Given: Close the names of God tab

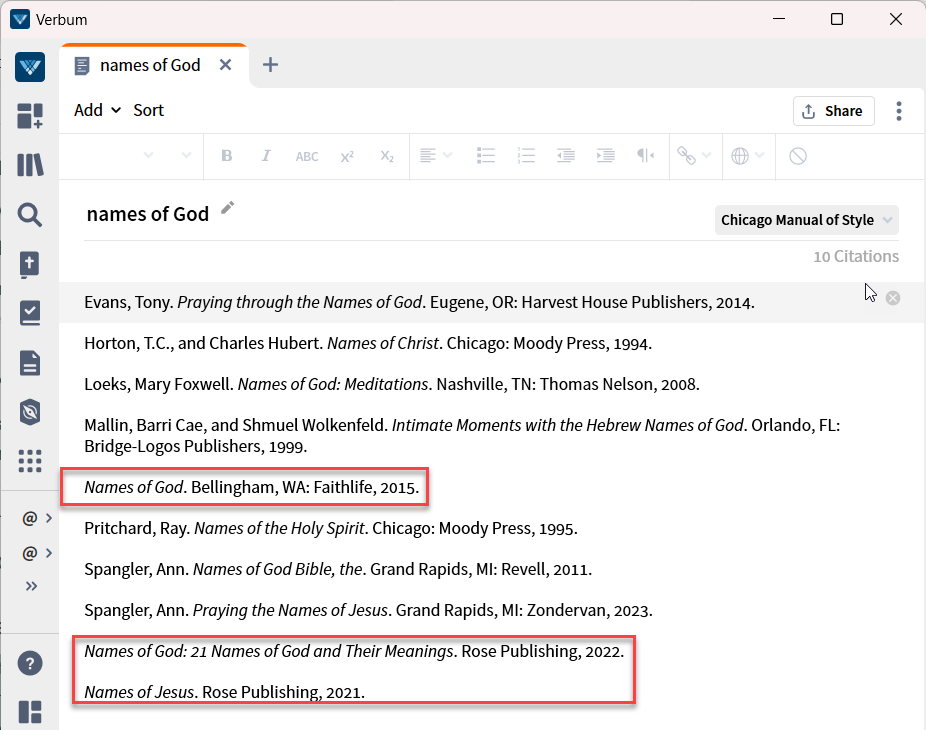Looking at the screenshot, I should [x=226, y=65].
